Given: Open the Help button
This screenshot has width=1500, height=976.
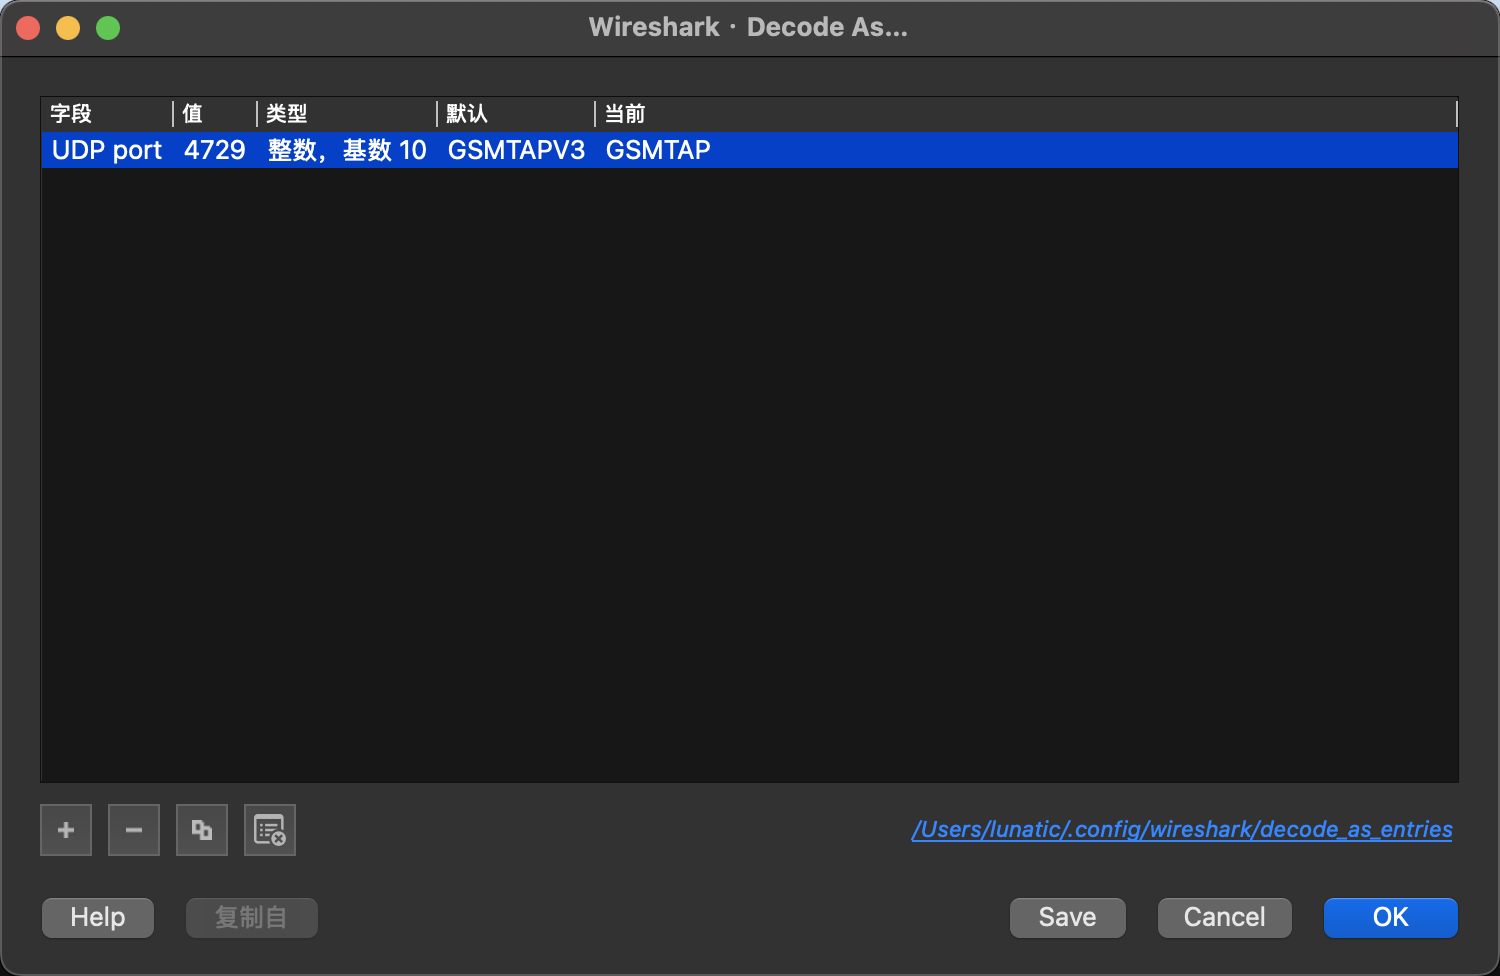Looking at the screenshot, I should point(98,917).
